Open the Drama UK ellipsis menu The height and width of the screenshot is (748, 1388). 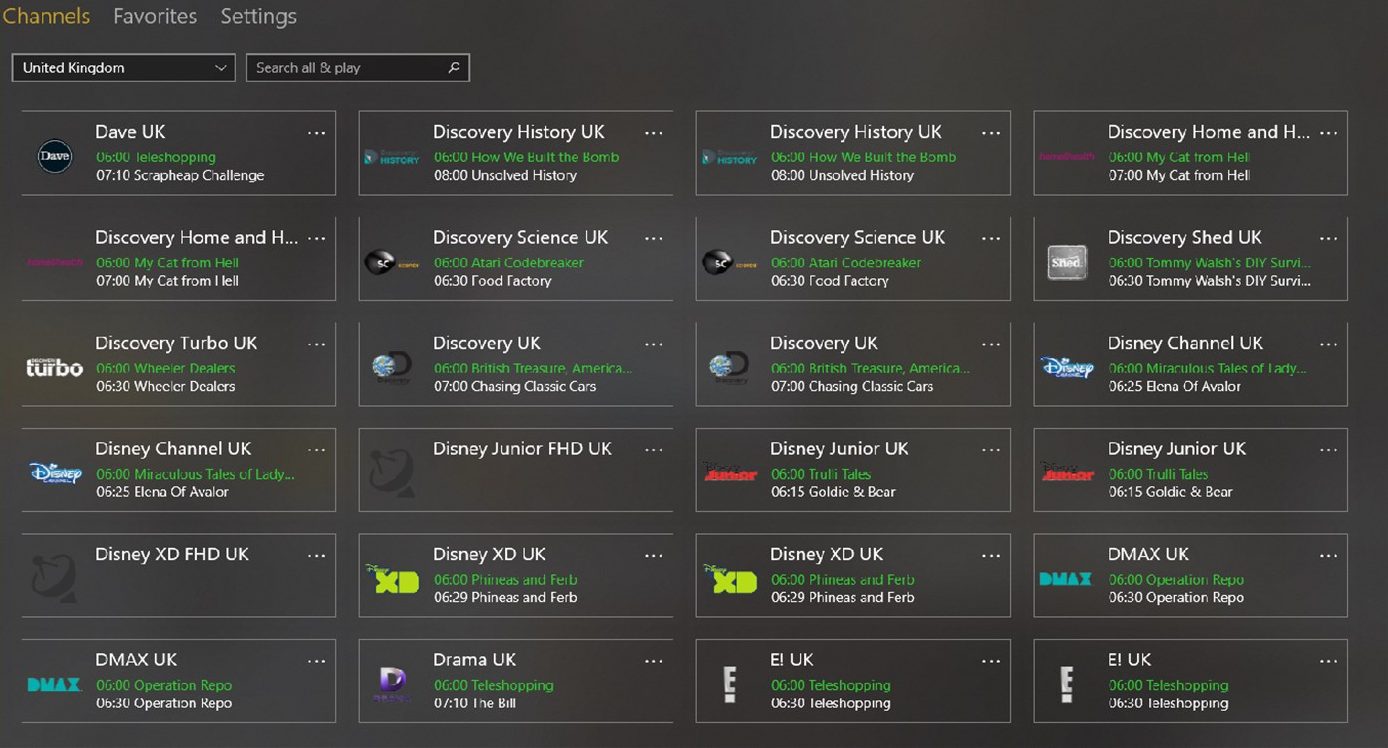pos(653,661)
